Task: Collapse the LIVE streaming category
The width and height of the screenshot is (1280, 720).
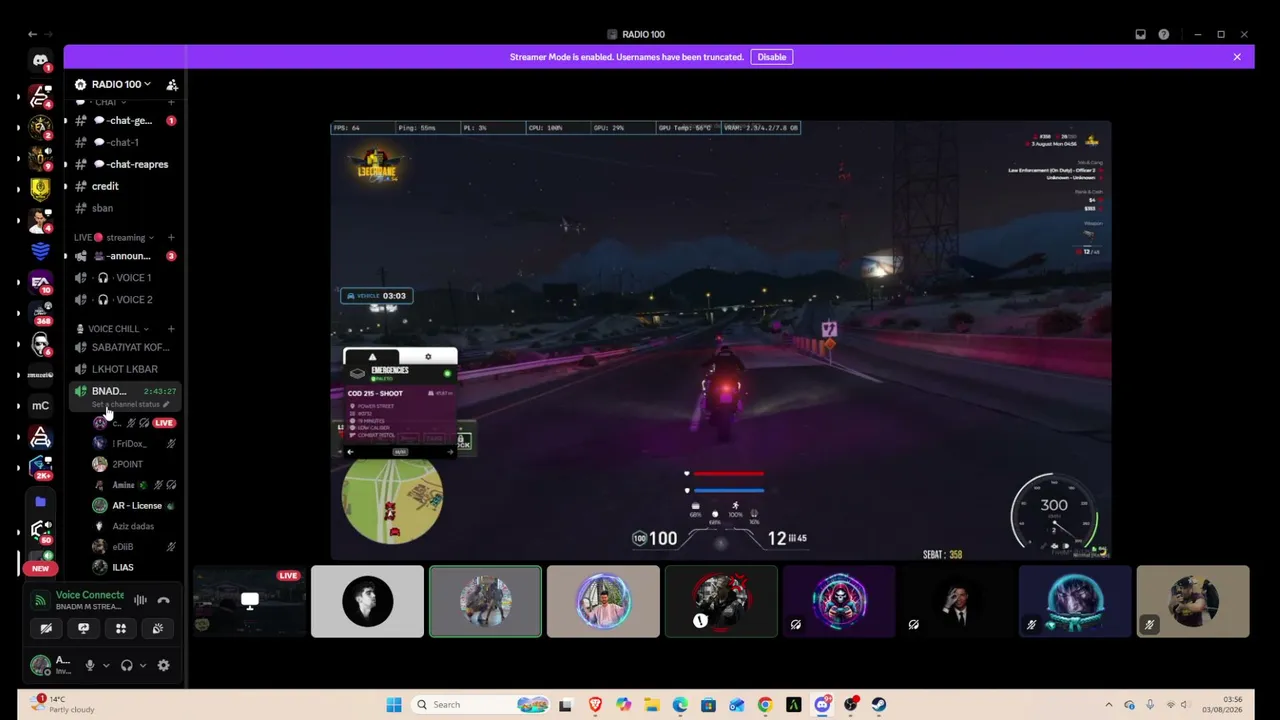Action: pyautogui.click(x=114, y=238)
